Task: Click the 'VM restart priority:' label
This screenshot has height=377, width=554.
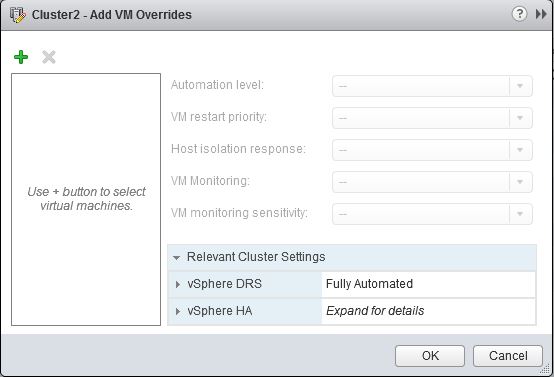Action: click(219, 117)
